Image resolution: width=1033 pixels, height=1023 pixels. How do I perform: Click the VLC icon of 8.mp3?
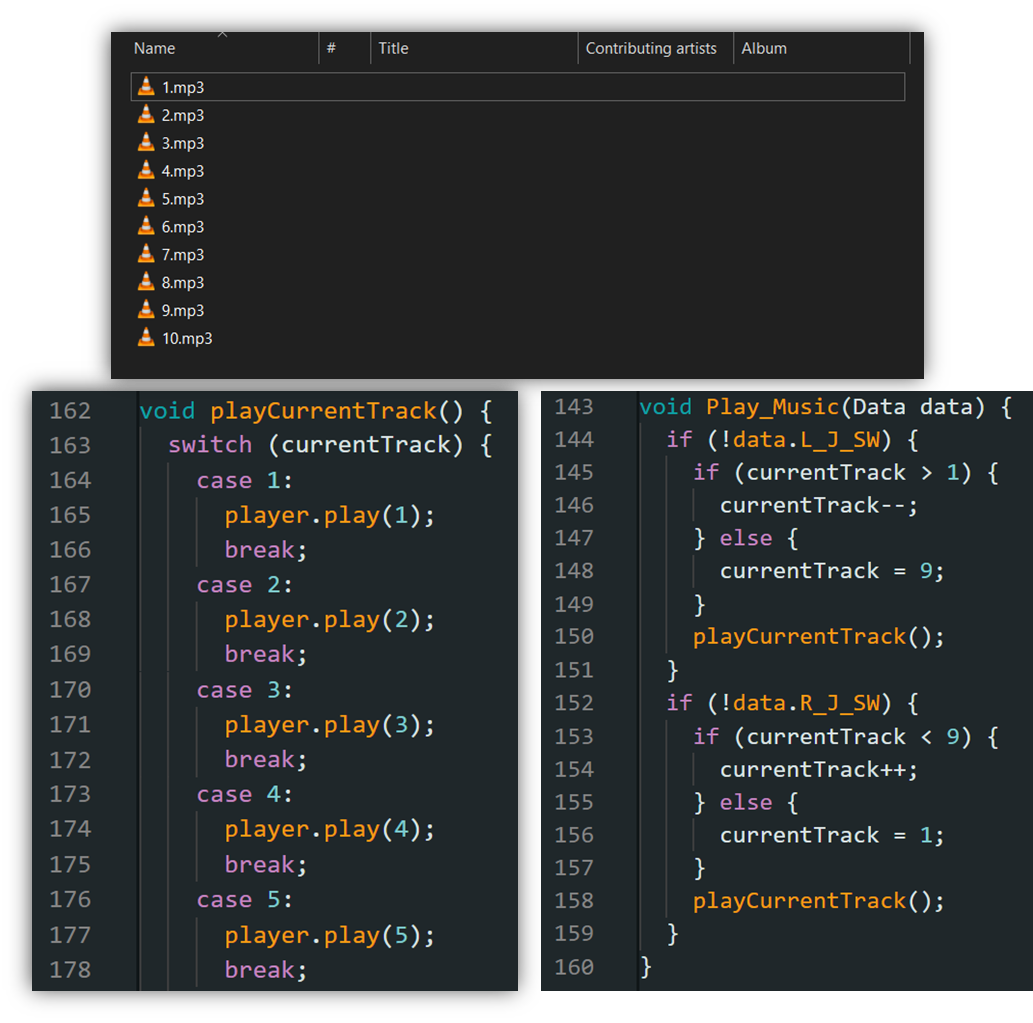[146, 282]
